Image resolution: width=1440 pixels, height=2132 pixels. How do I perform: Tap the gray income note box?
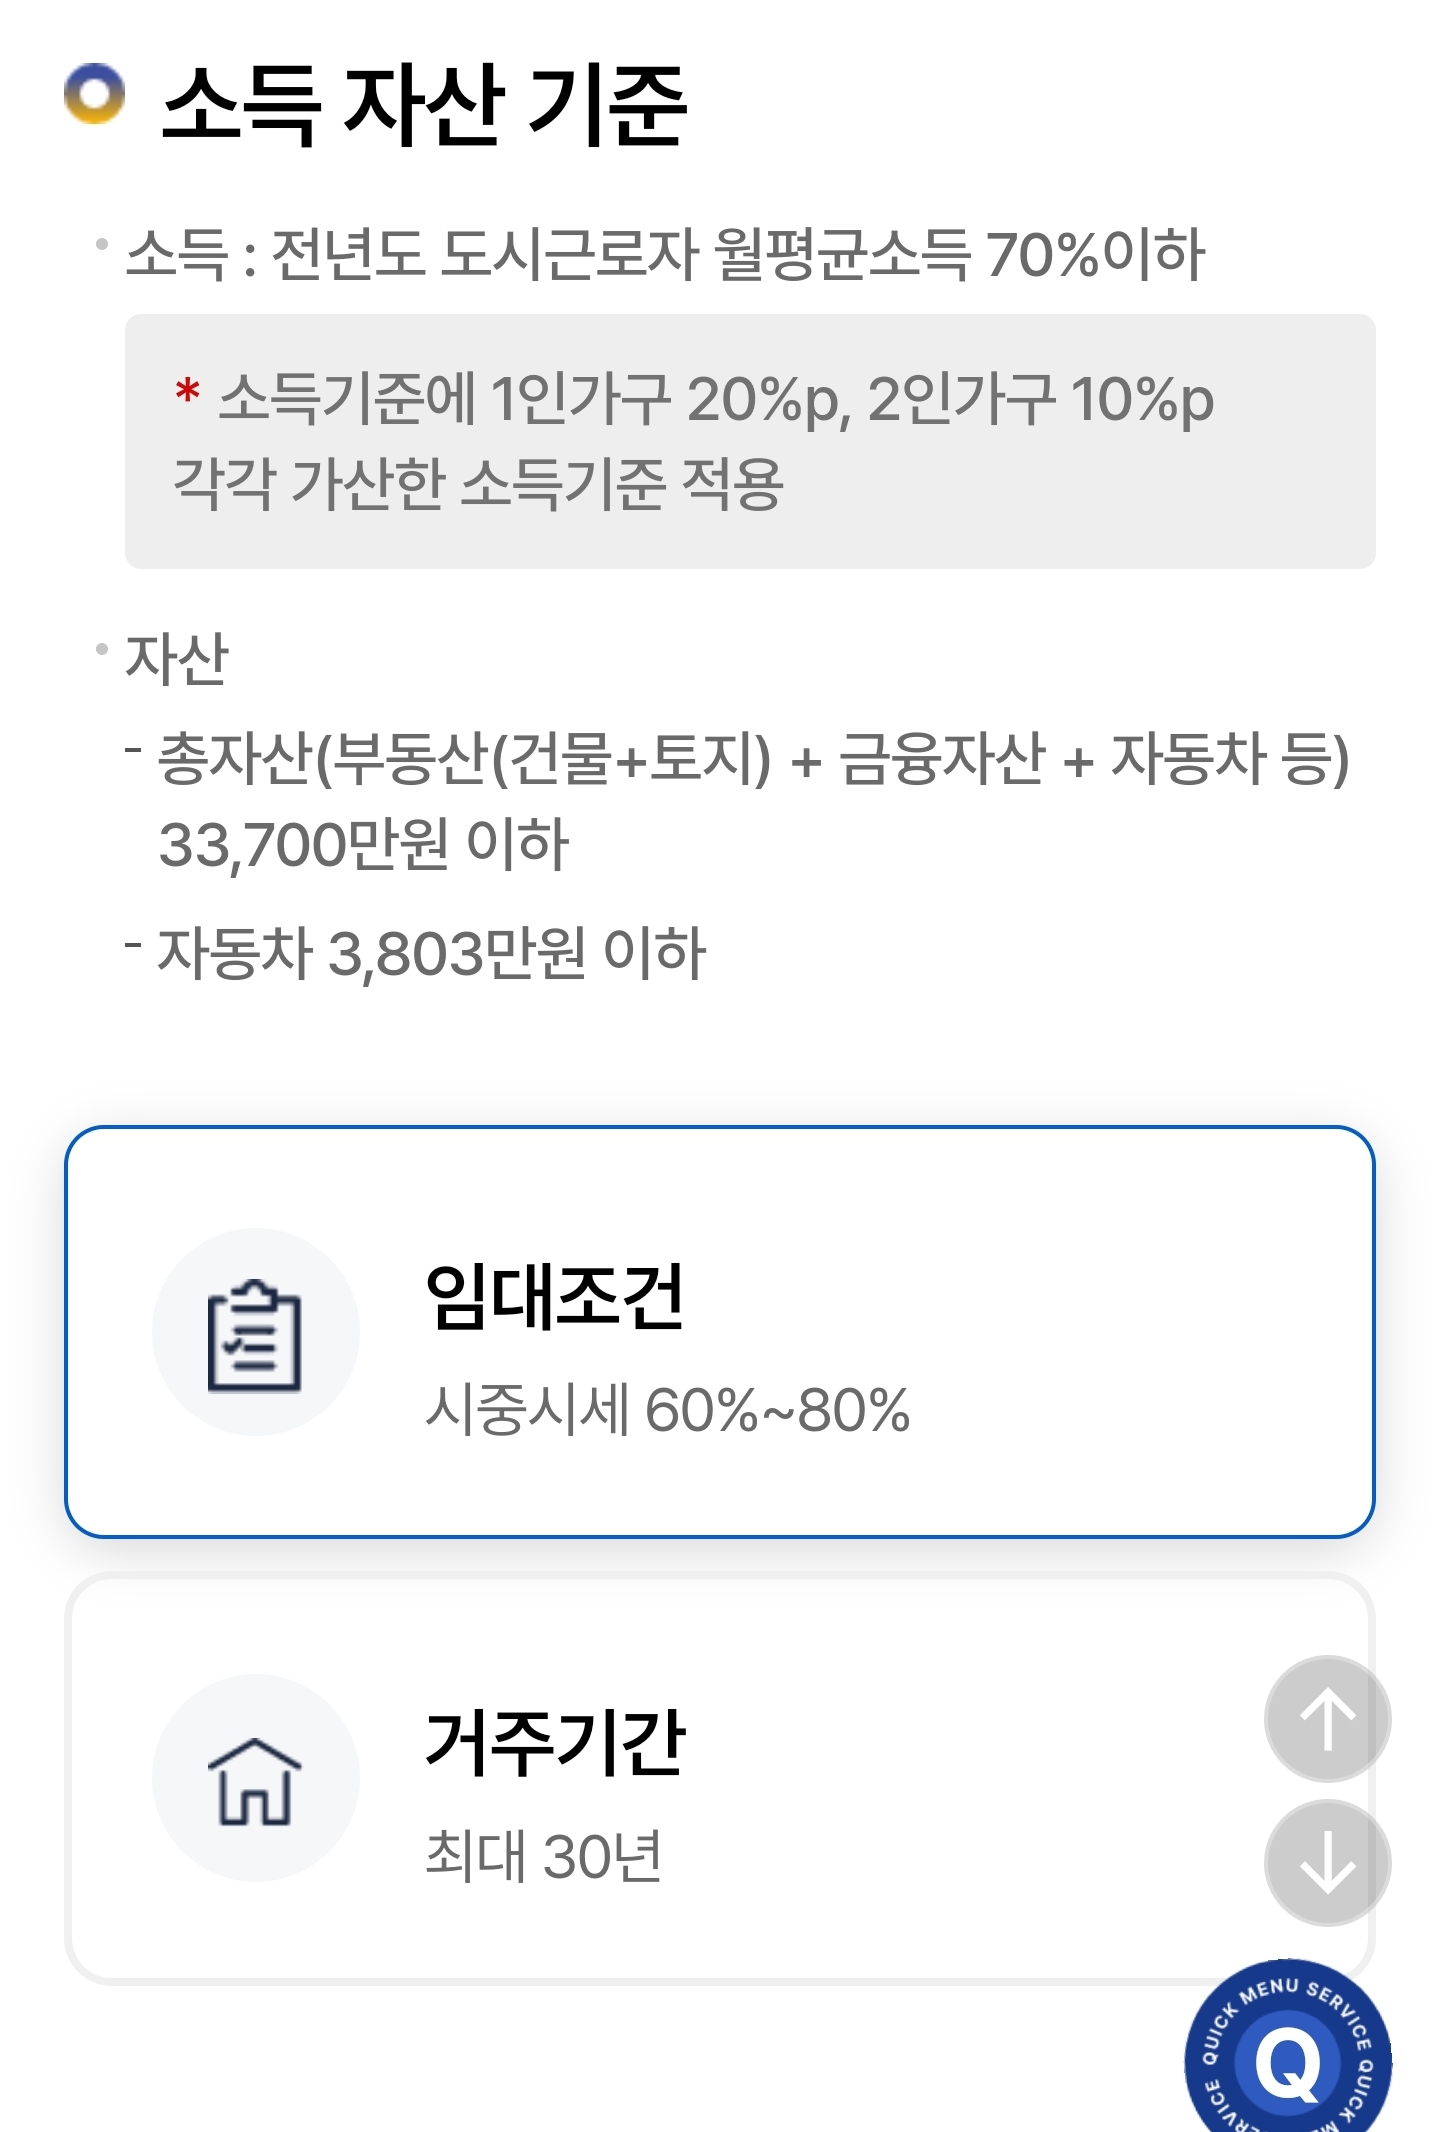[750, 441]
